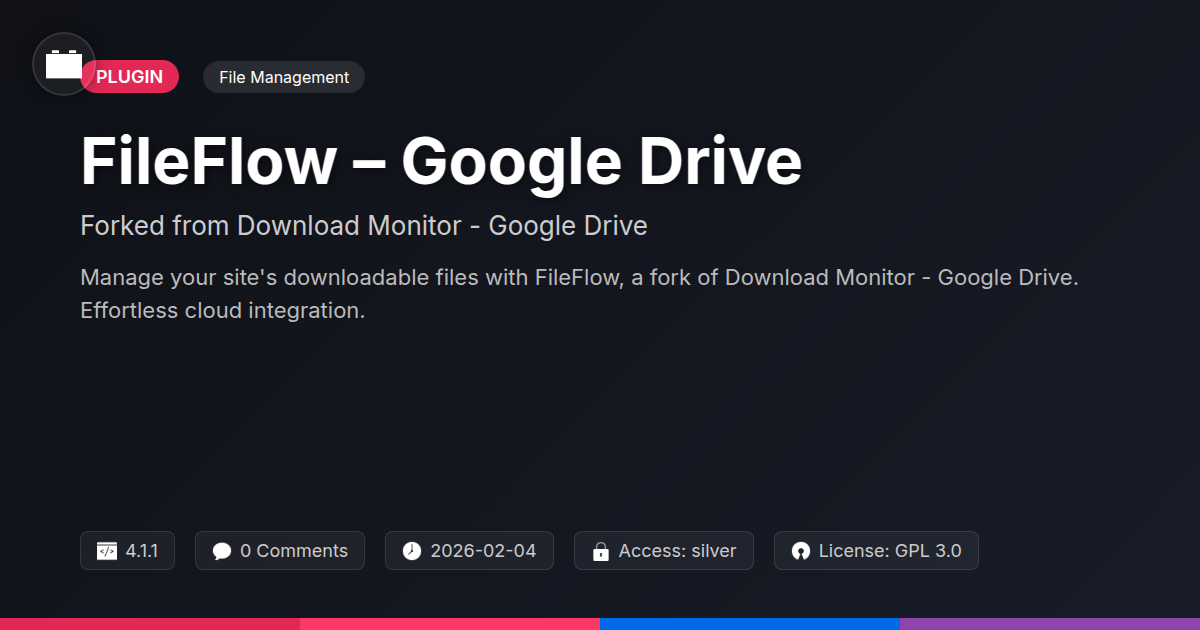Click the open source license icon
Viewport: 1200px width, 630px height.
coord(800,551)
